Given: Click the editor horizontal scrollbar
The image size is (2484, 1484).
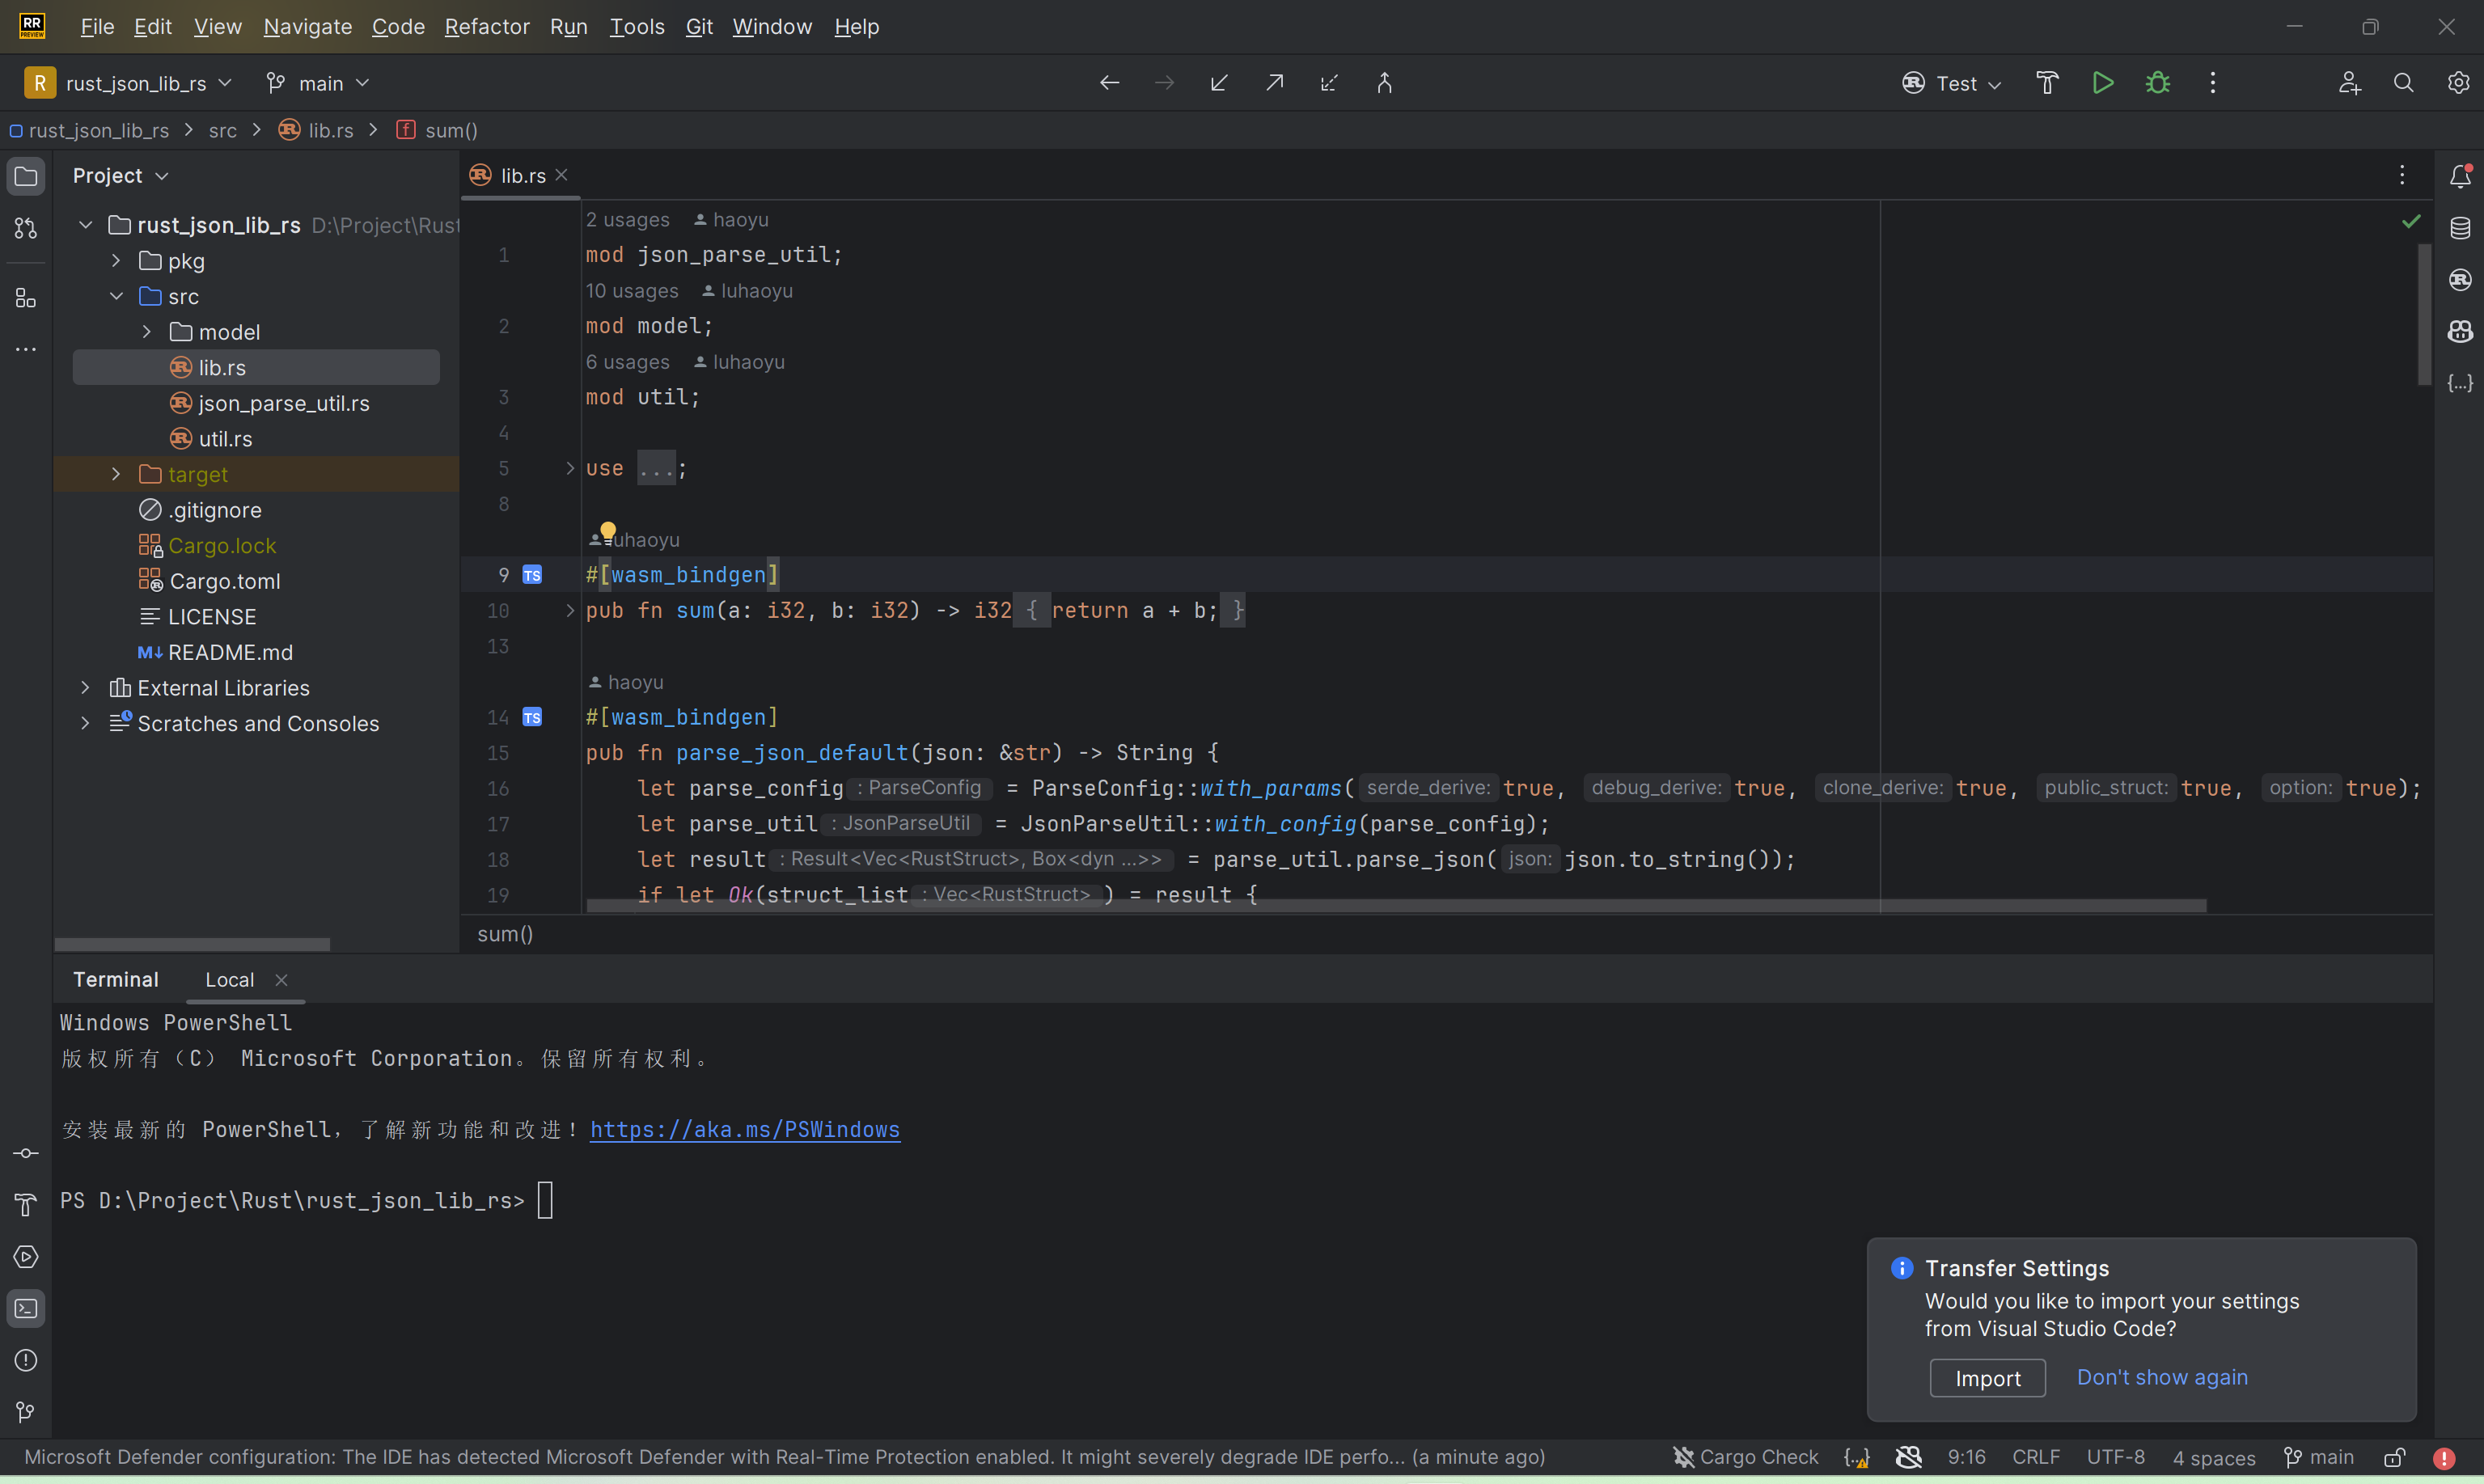Looking at the screenshot, I should 1396,905.
